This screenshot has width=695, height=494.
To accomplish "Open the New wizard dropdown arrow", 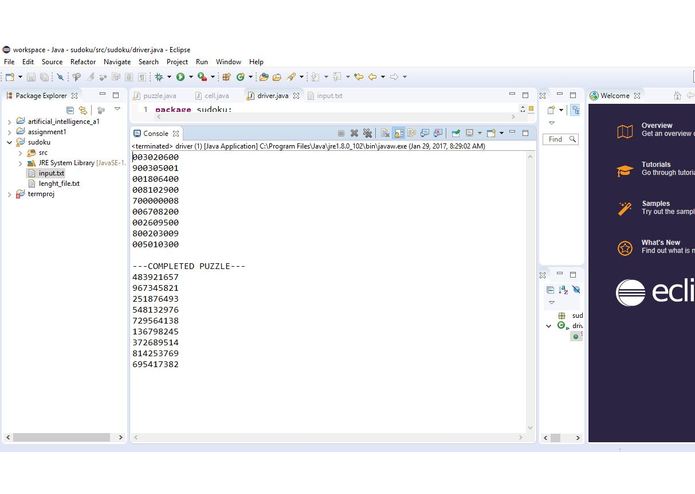I will point(20,77).
